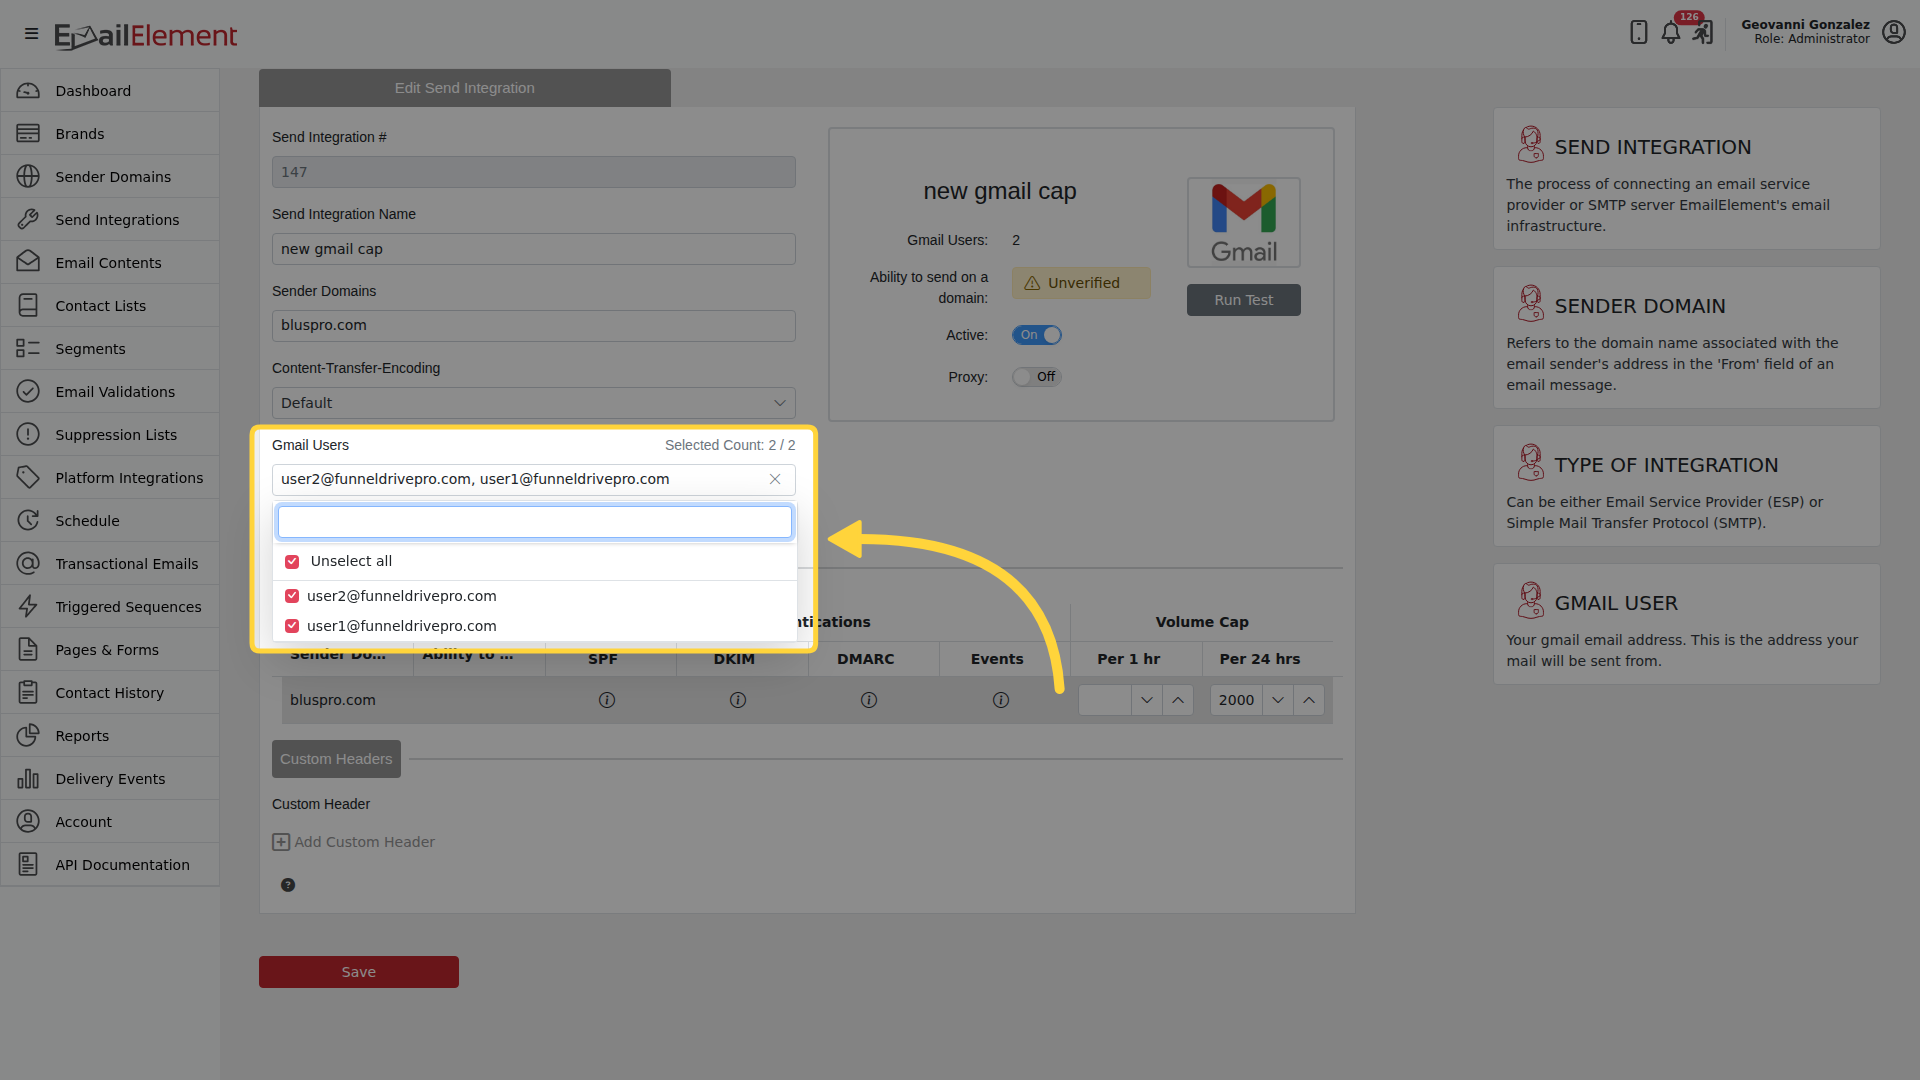Click the Unverified status badge
The image size is (1920, 1080).
point(1081,283)
